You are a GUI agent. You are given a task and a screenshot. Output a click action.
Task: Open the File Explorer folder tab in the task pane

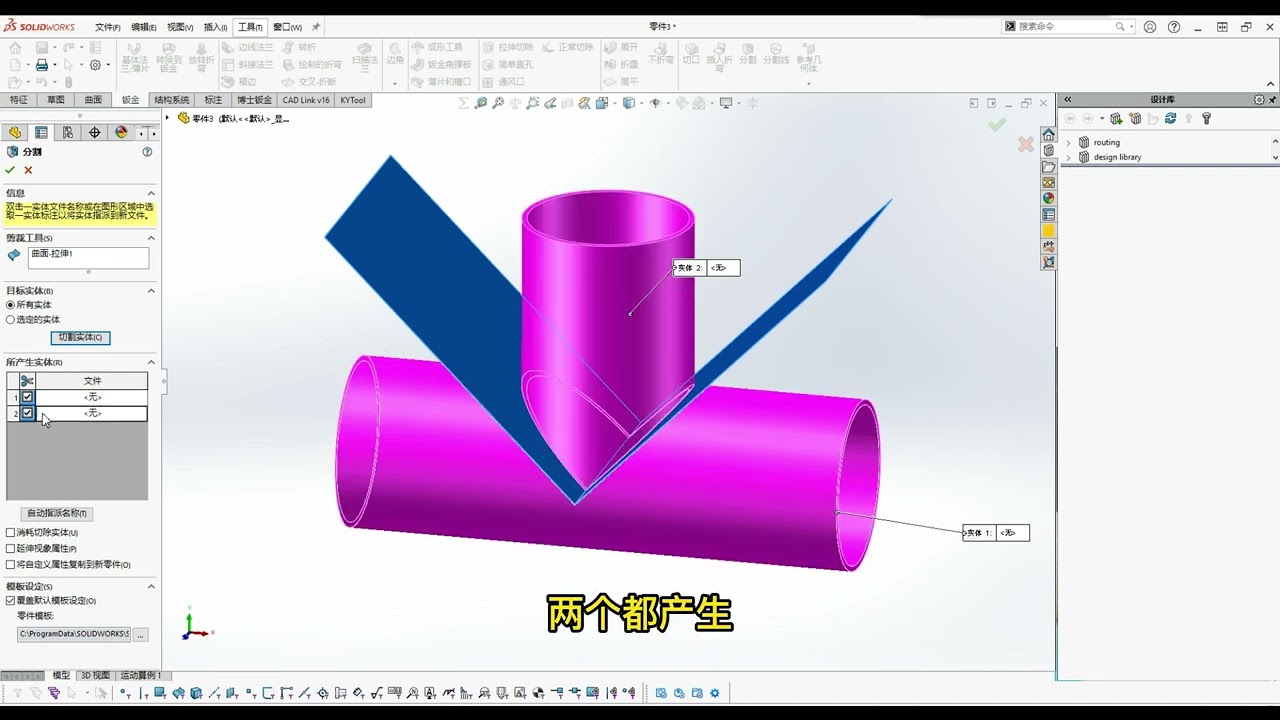[x=1048, y=166]
